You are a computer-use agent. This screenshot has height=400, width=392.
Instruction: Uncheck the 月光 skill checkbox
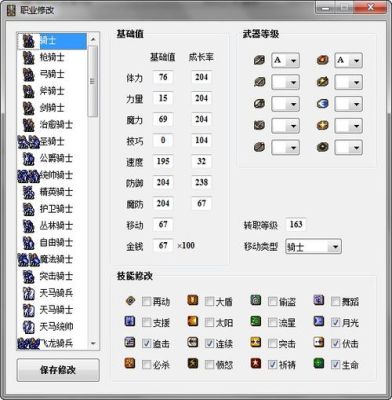click(335, 322)
